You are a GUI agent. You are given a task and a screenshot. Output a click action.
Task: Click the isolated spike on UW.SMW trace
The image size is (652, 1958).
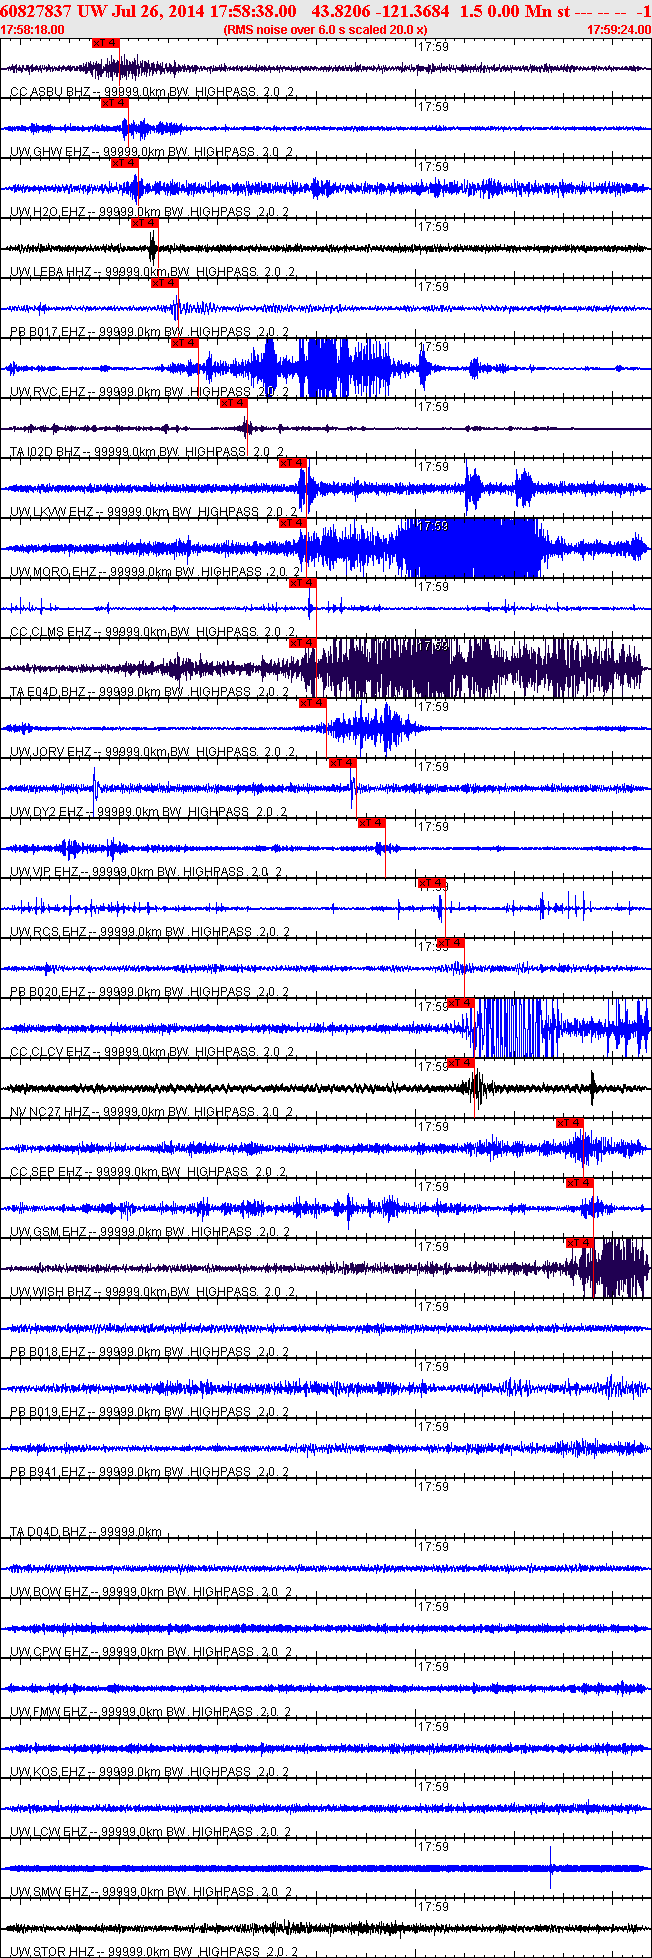pyautogui.click(x=551, y=1868)
